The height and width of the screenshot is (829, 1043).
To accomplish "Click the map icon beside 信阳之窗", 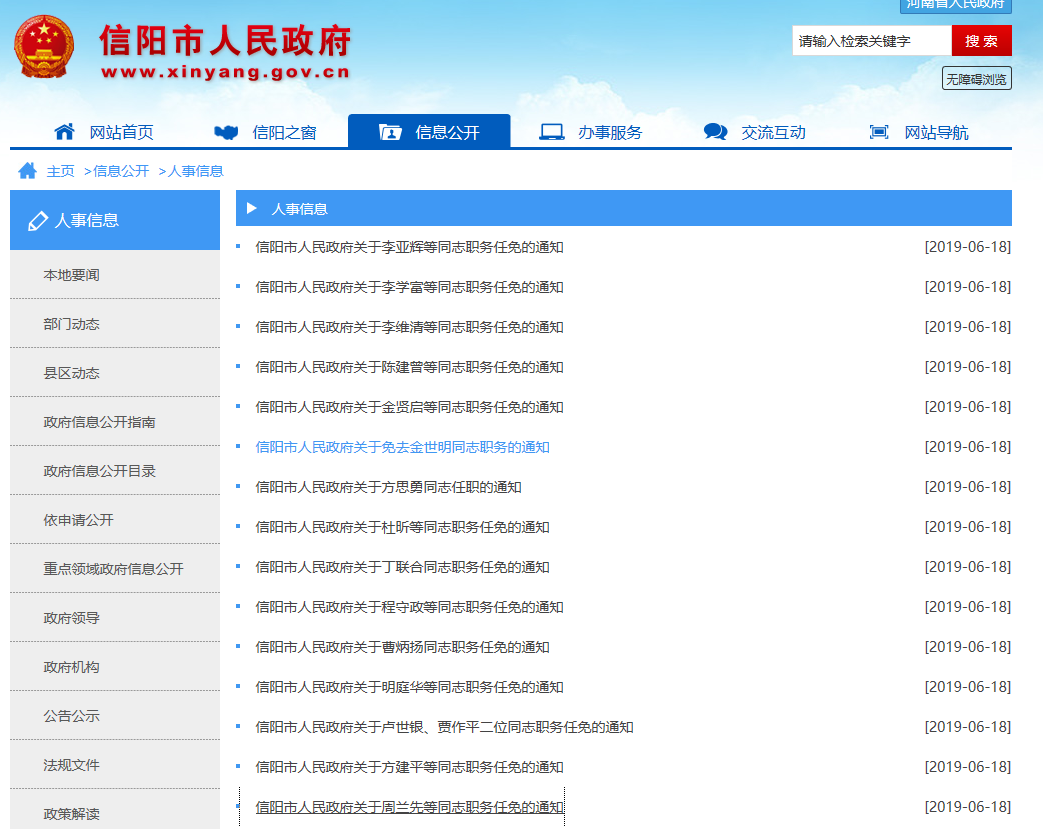I will pos(227,132).
